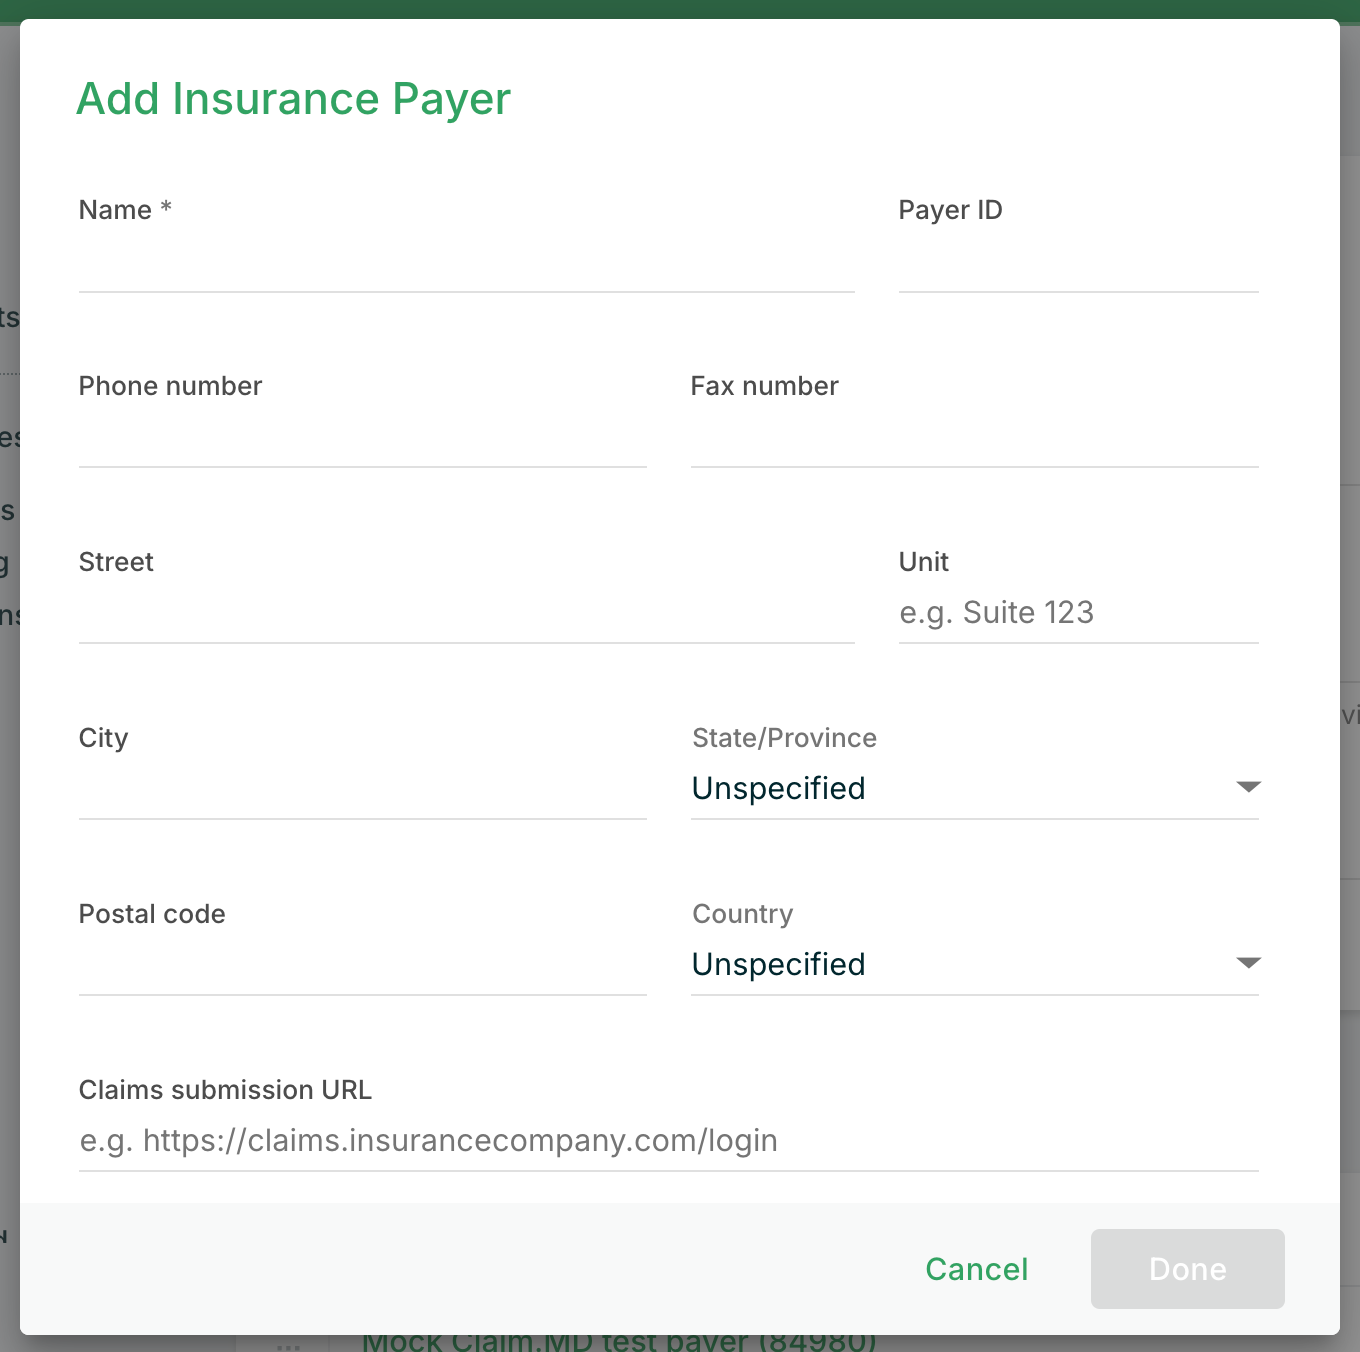Click the Country dropdown arrow

pyautogui.click(x=1248, y=963)
